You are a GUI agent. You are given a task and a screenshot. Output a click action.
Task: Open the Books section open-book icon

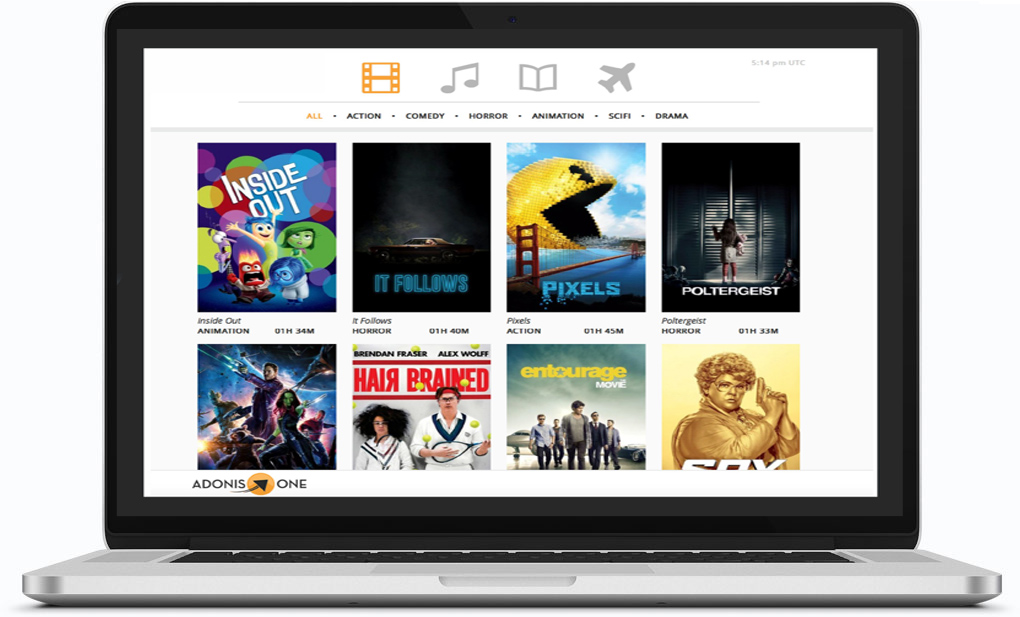(538, 78)
